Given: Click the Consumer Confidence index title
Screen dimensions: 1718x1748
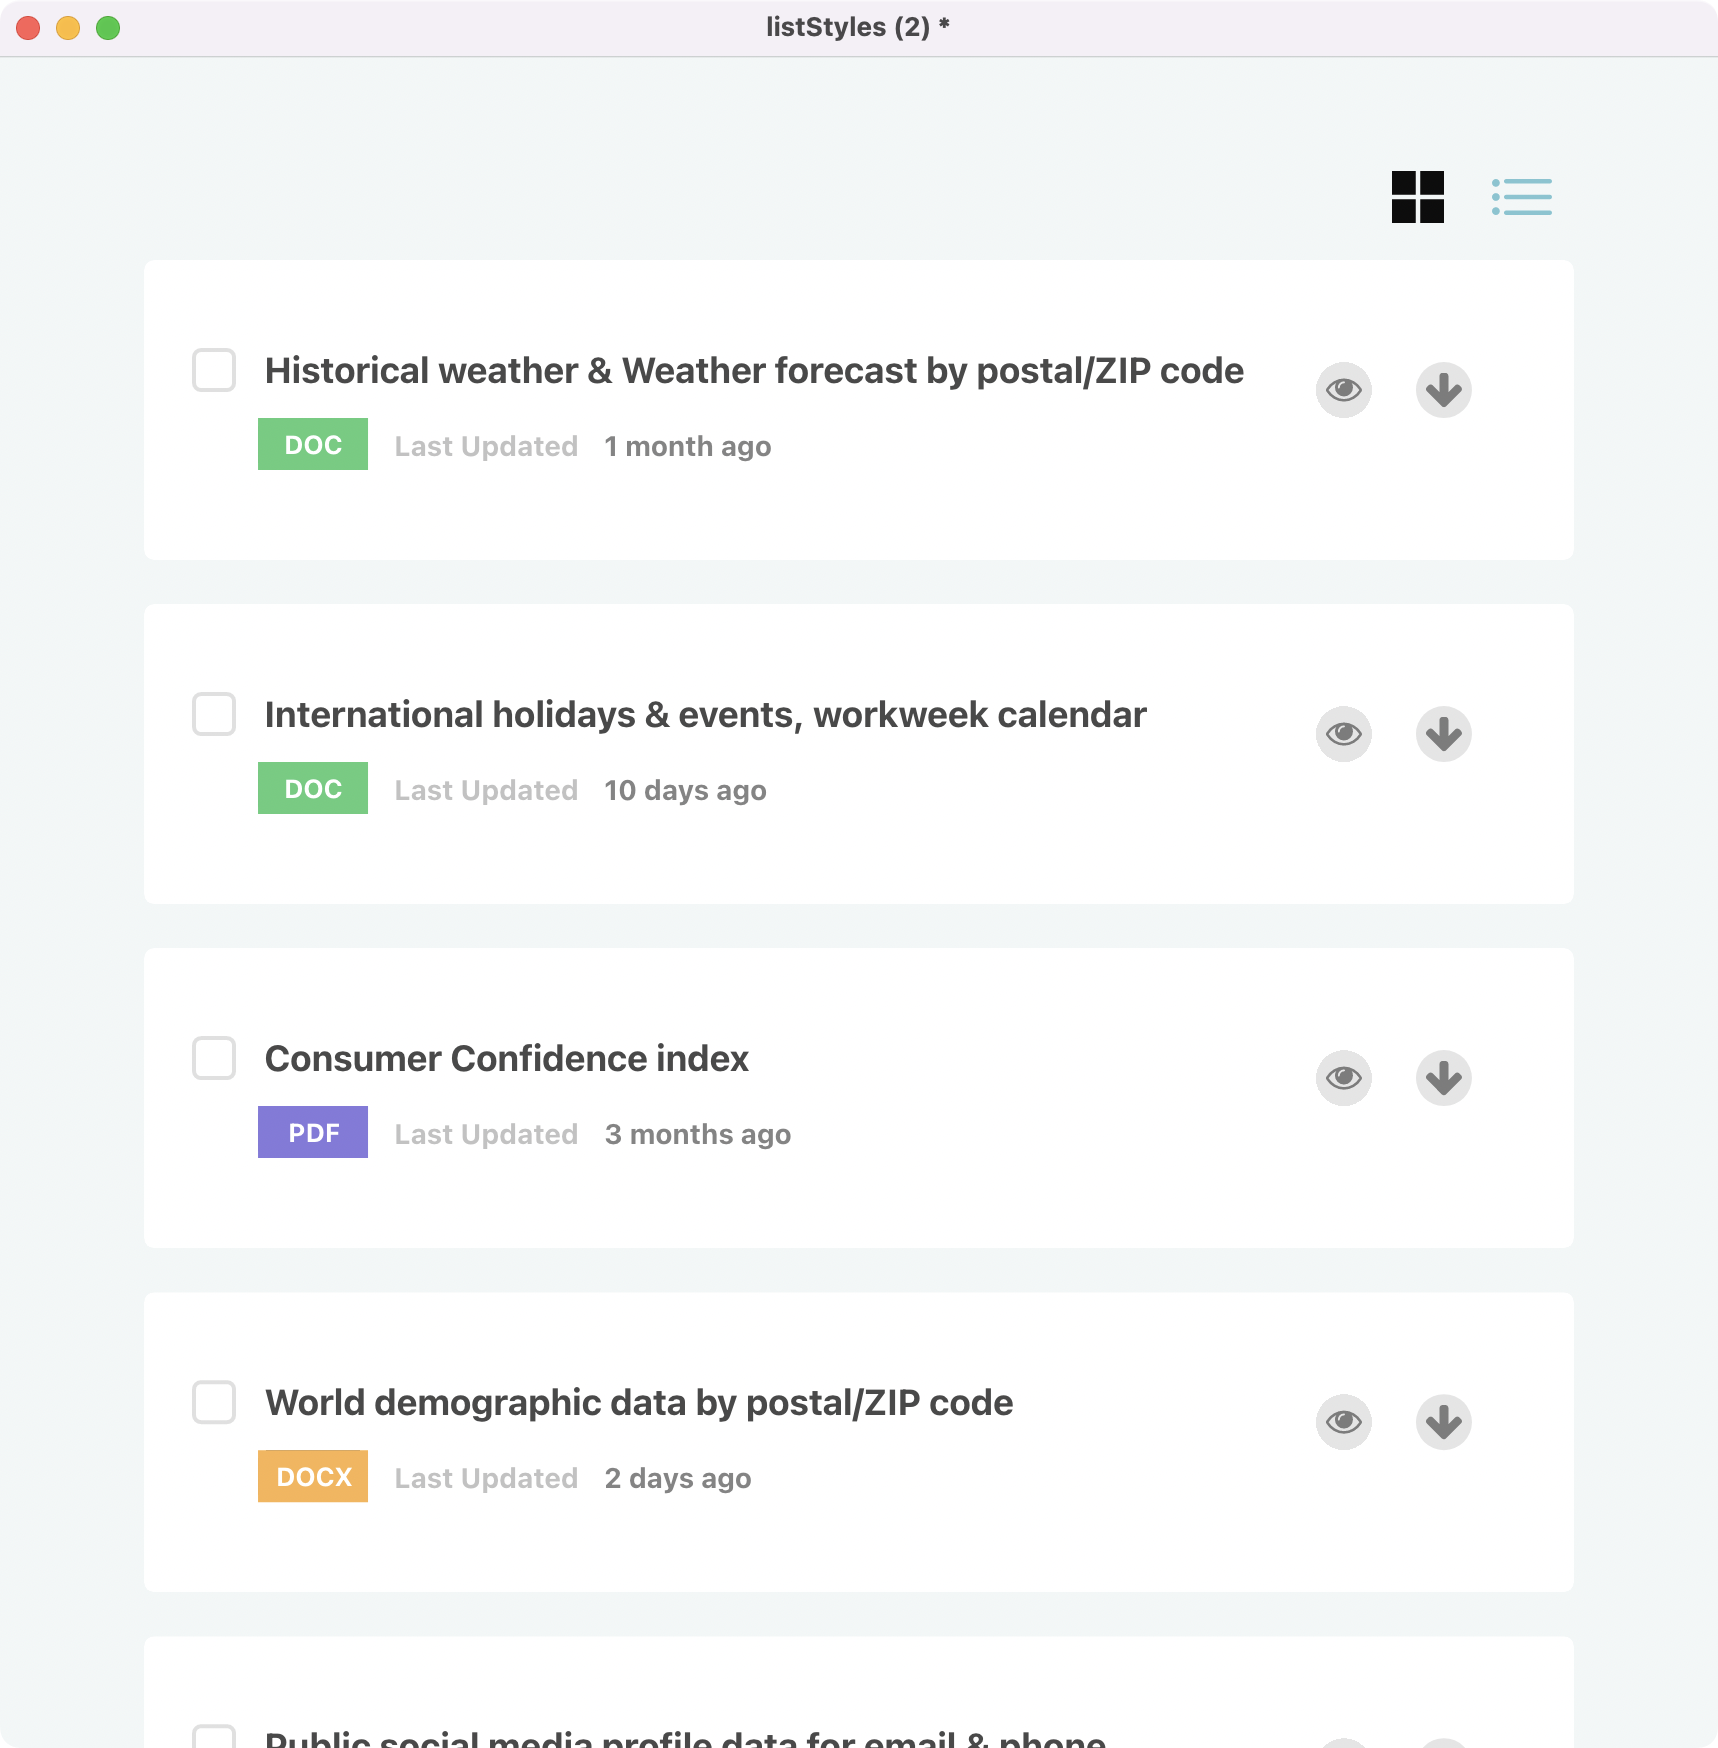Looking at the screenshot, I should click(506, 1059).
